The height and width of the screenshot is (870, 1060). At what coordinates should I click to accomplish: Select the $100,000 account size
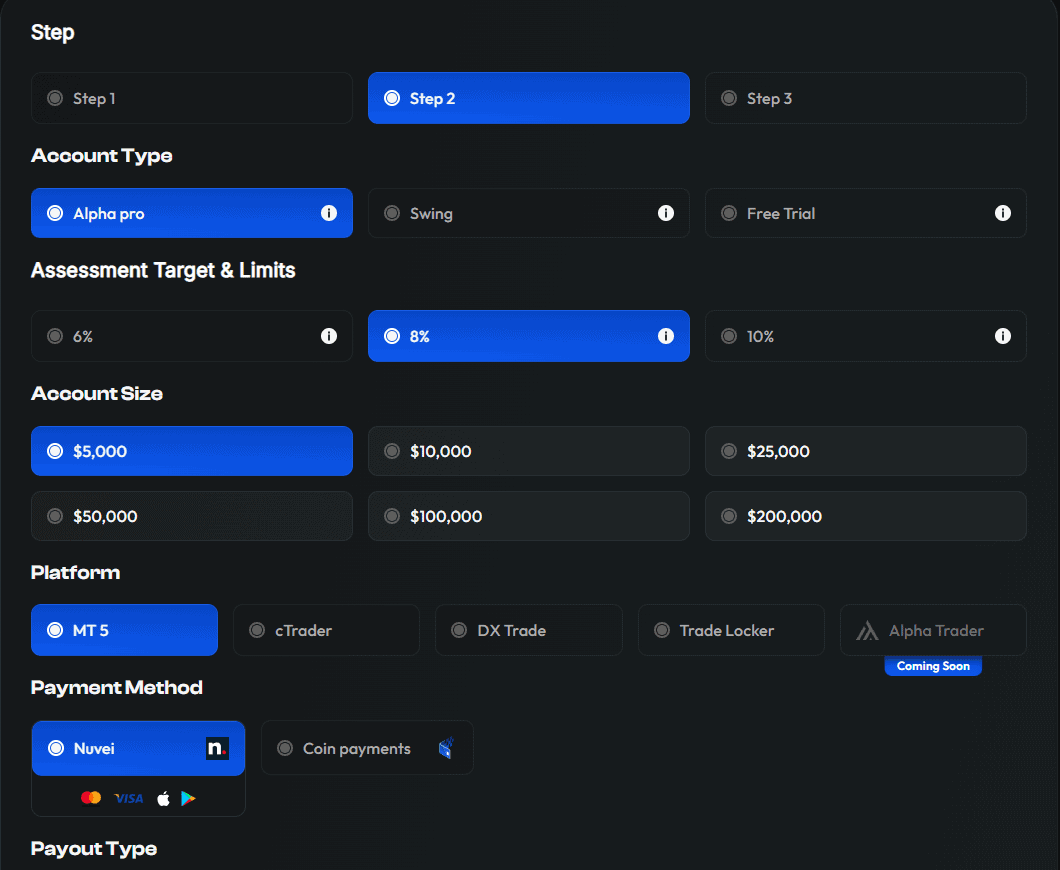[528, 516]
